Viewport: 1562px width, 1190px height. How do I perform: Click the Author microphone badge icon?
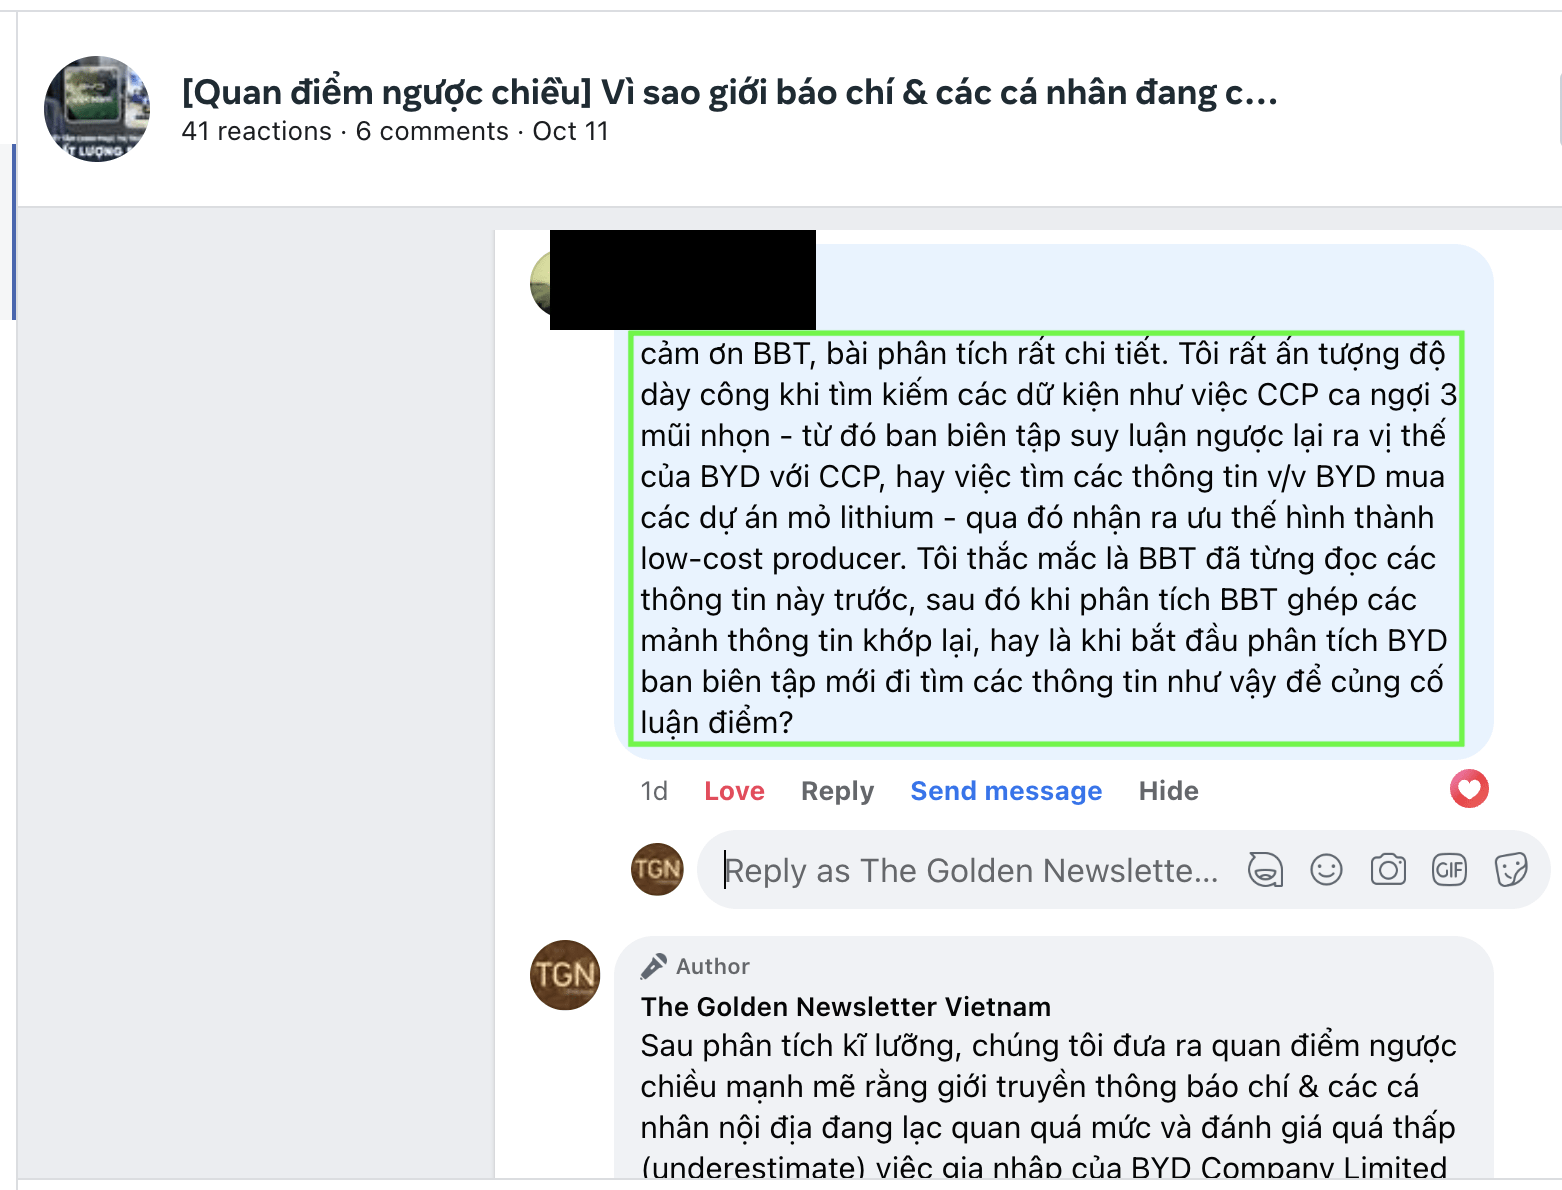click(x=654, y=966)
